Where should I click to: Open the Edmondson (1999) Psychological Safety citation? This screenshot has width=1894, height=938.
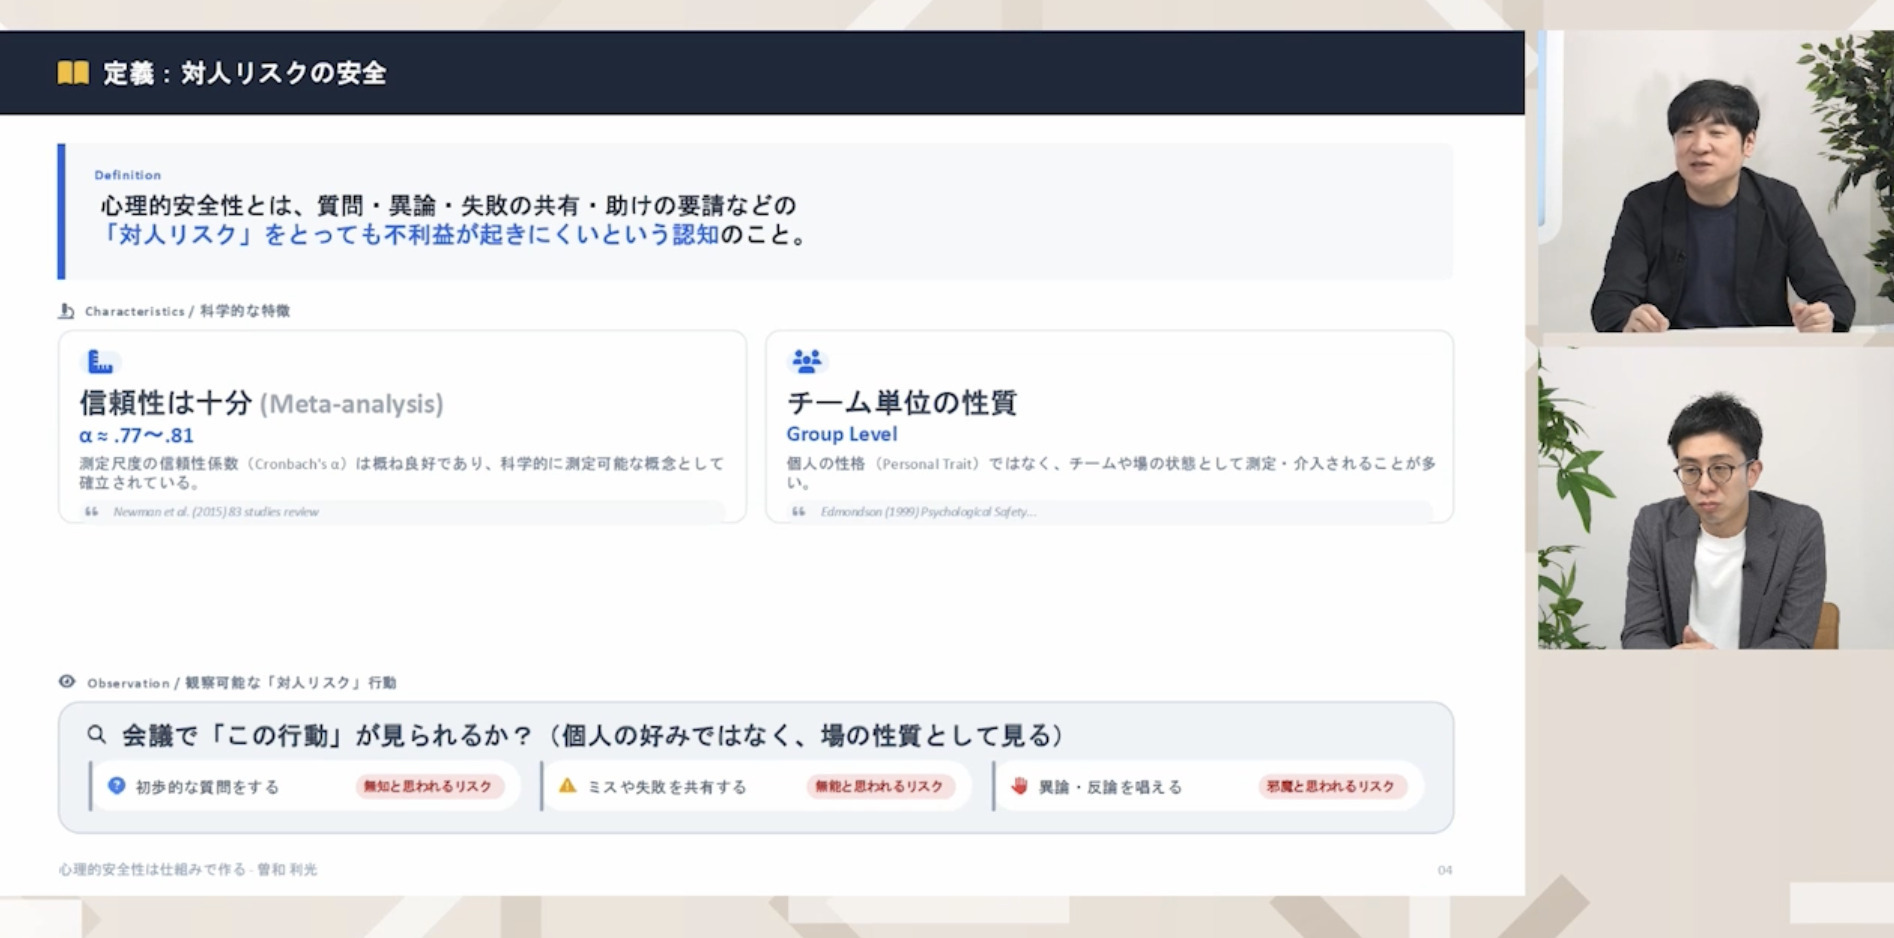929,512
